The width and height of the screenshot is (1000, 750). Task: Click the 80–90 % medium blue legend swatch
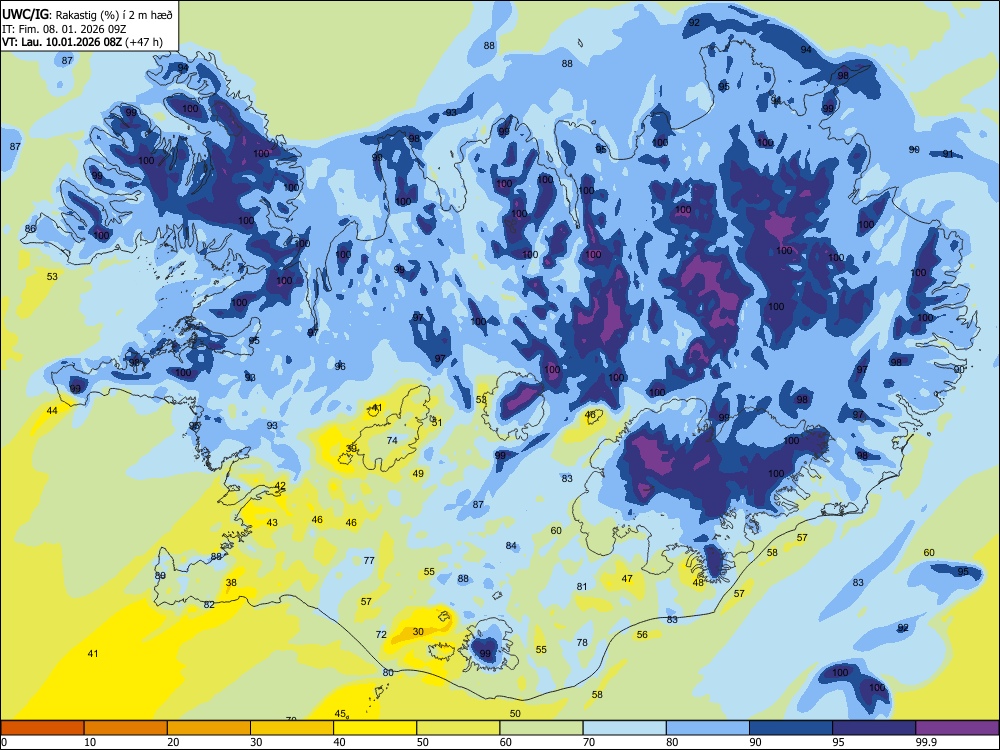[x=708, y=728]
